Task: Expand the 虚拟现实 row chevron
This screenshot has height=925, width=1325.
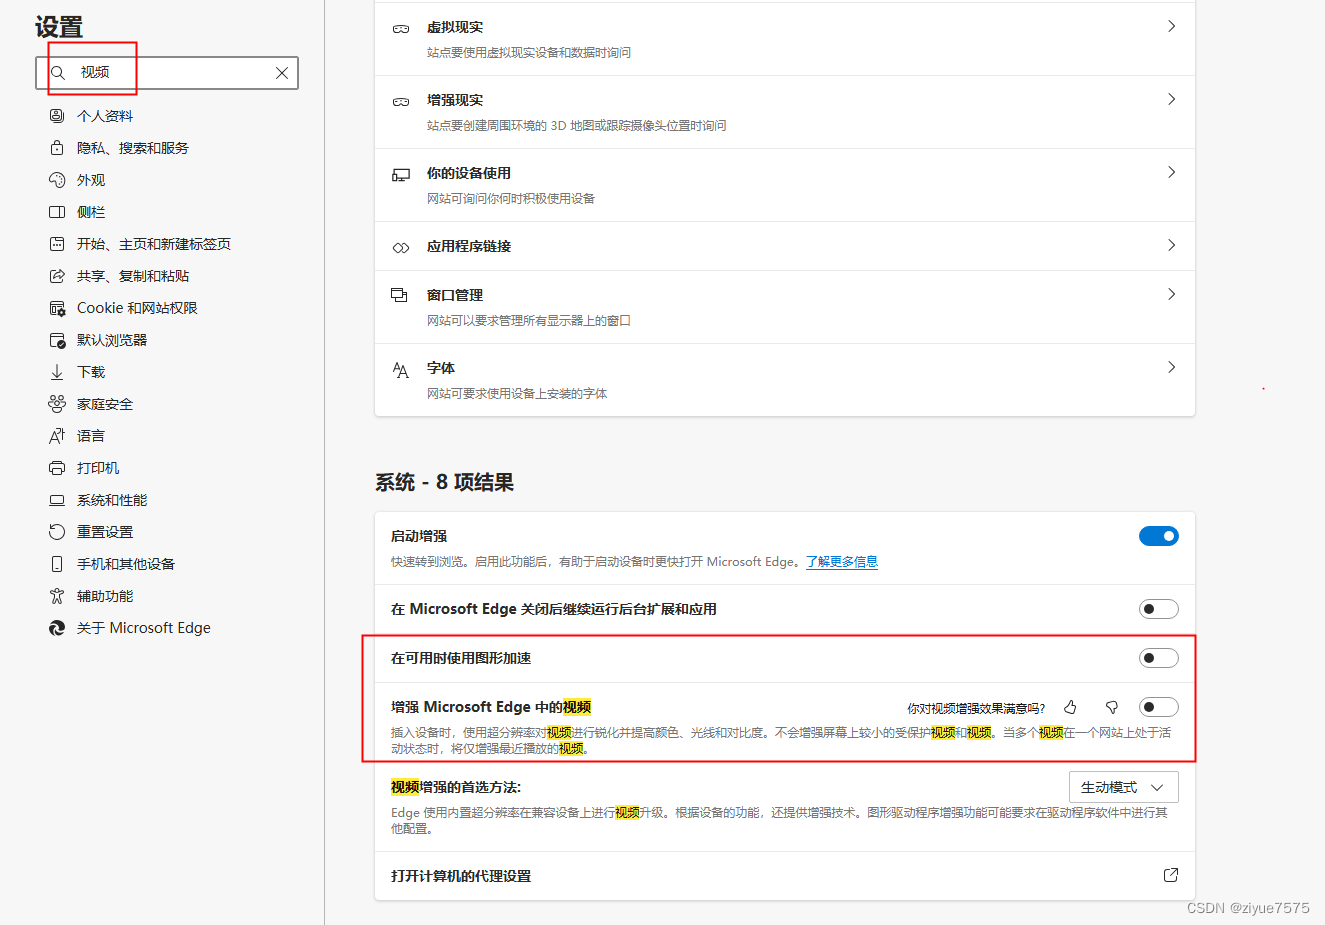Action: click(x=1171, y=26)
